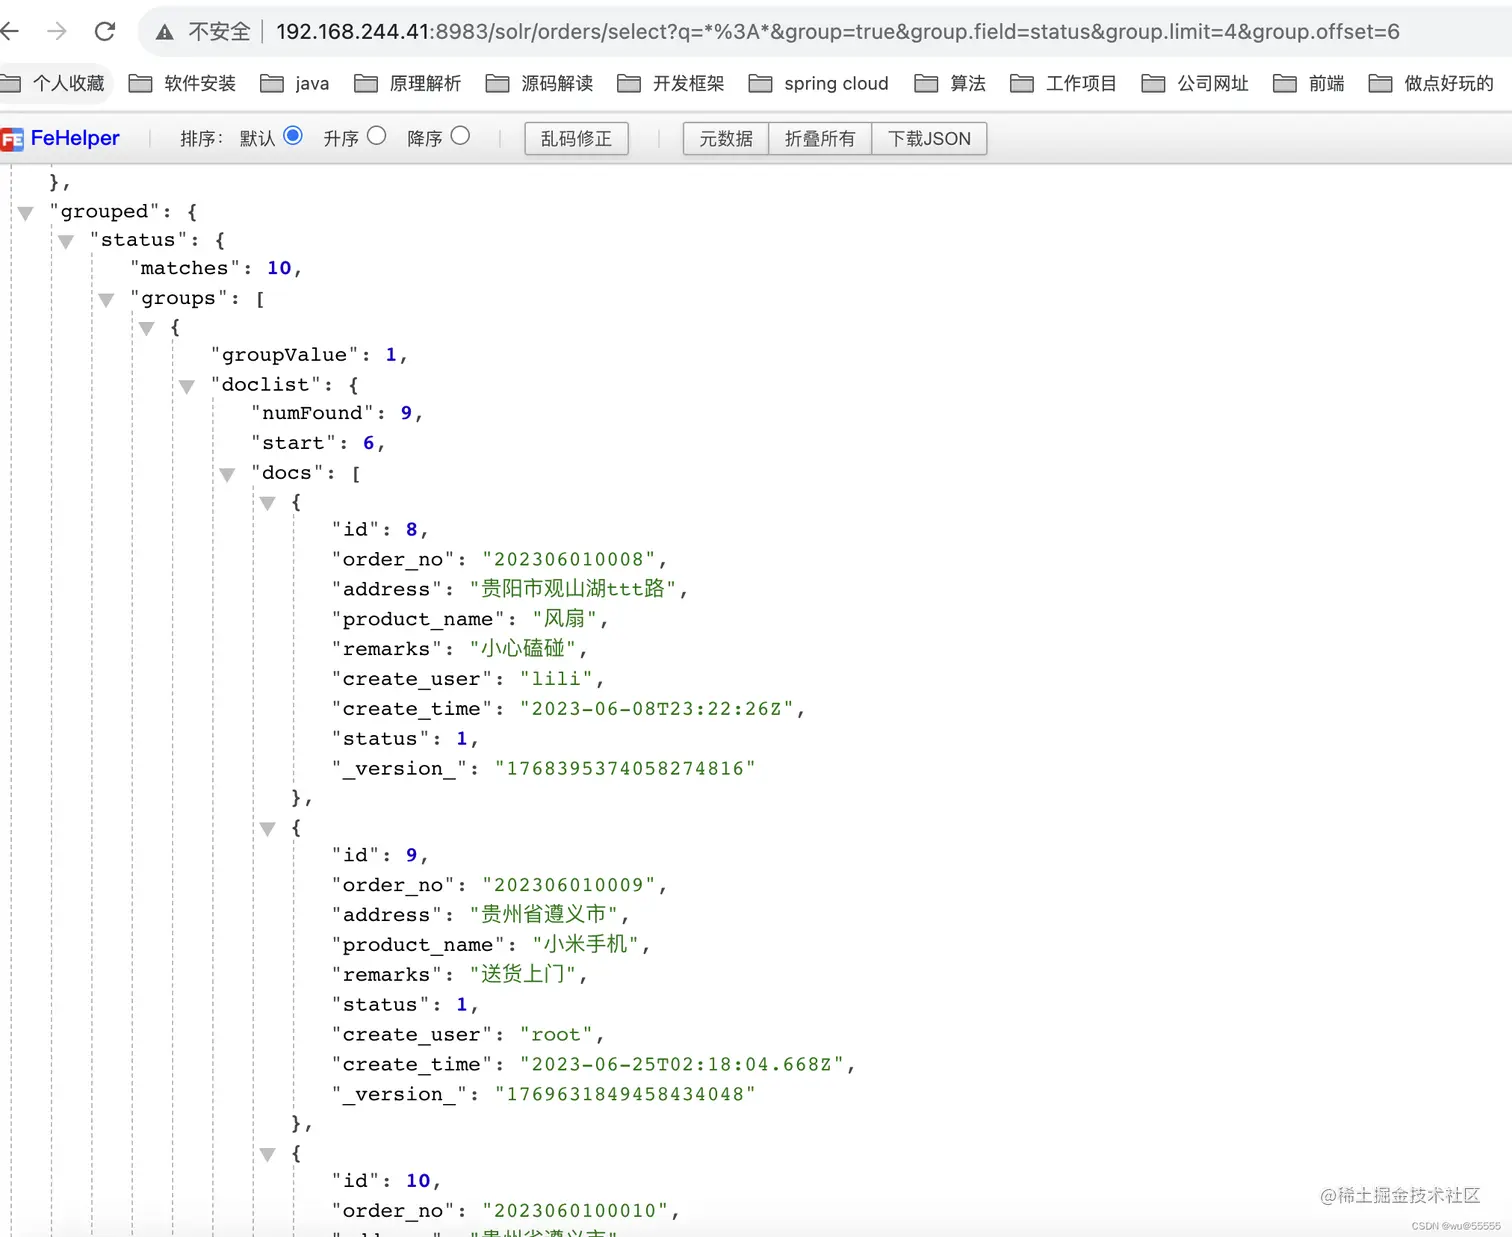
Task: Click the 乱码修正 button
Action: tap(576, 139)
